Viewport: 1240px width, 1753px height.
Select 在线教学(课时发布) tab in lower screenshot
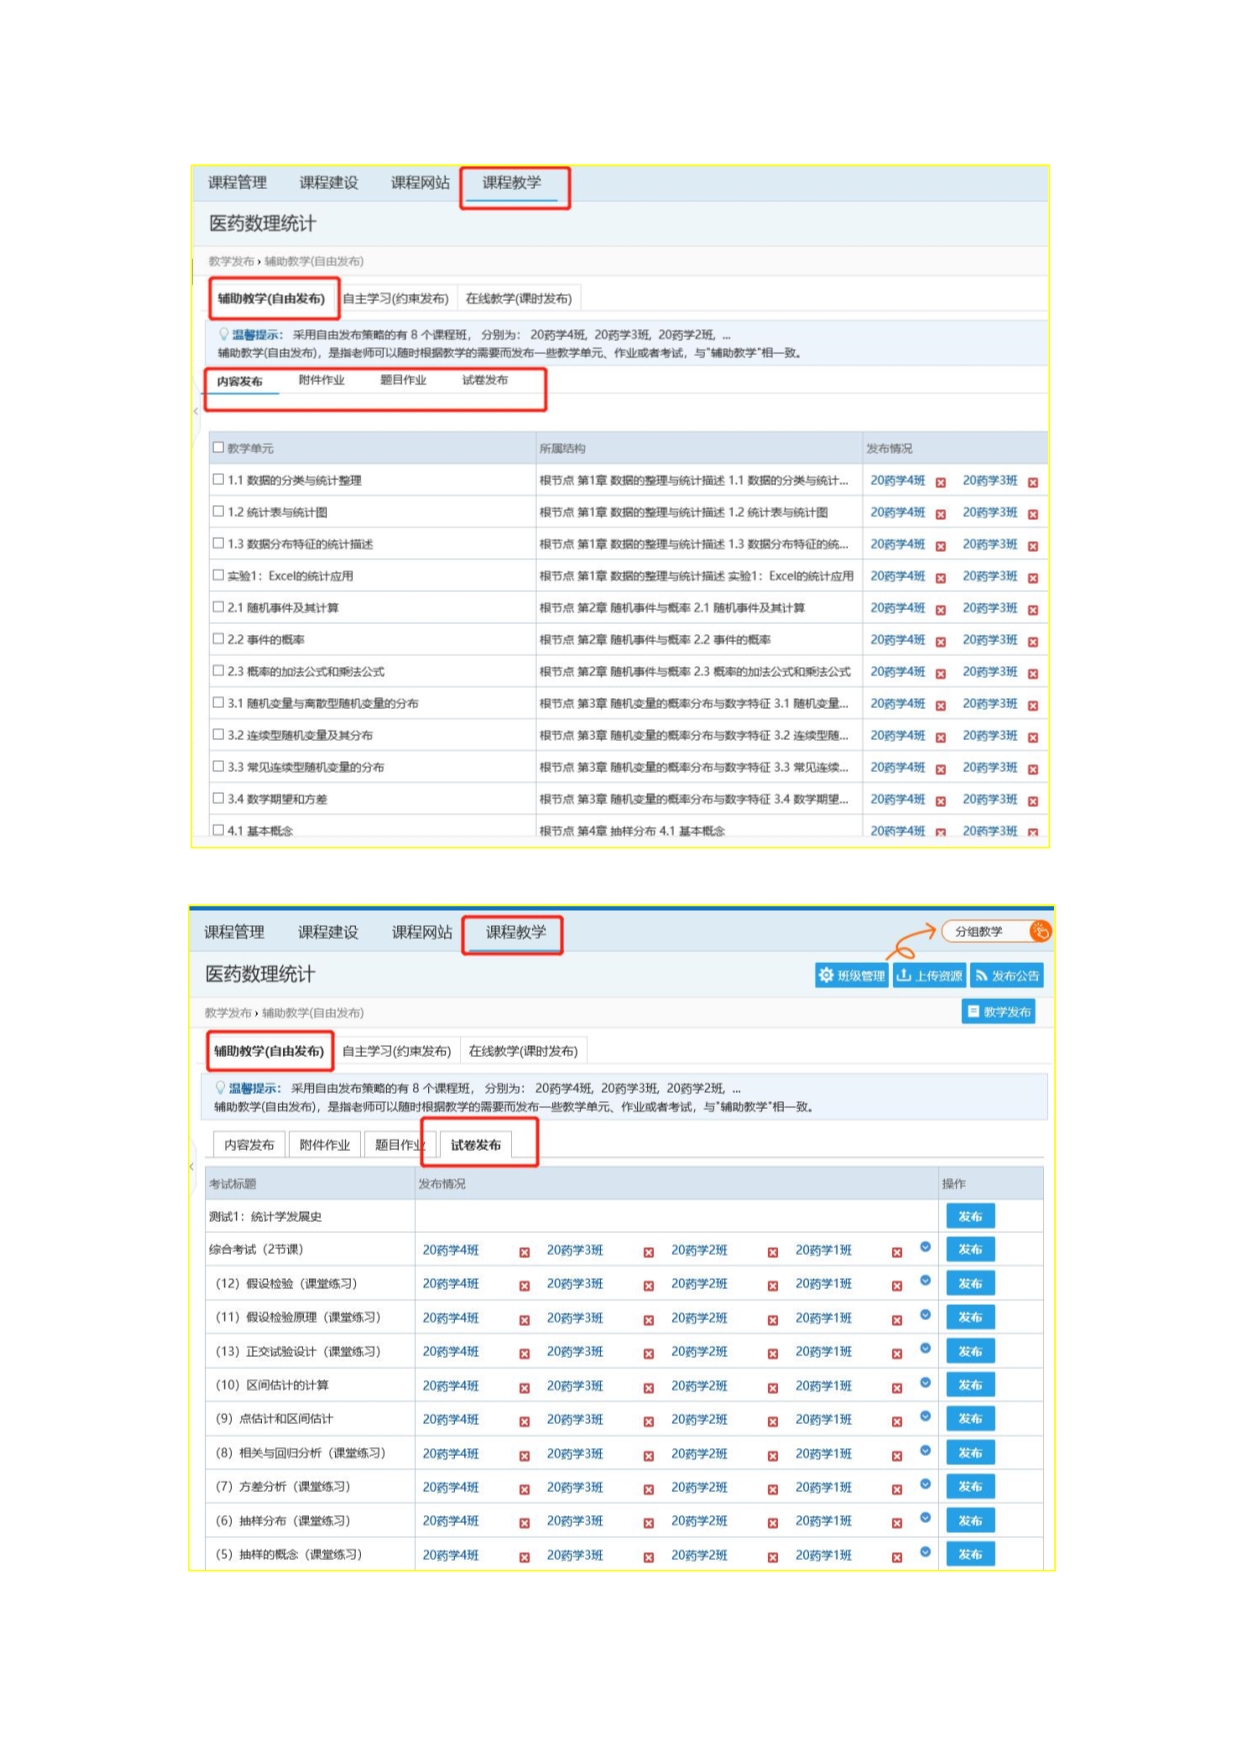point(523,1052)
